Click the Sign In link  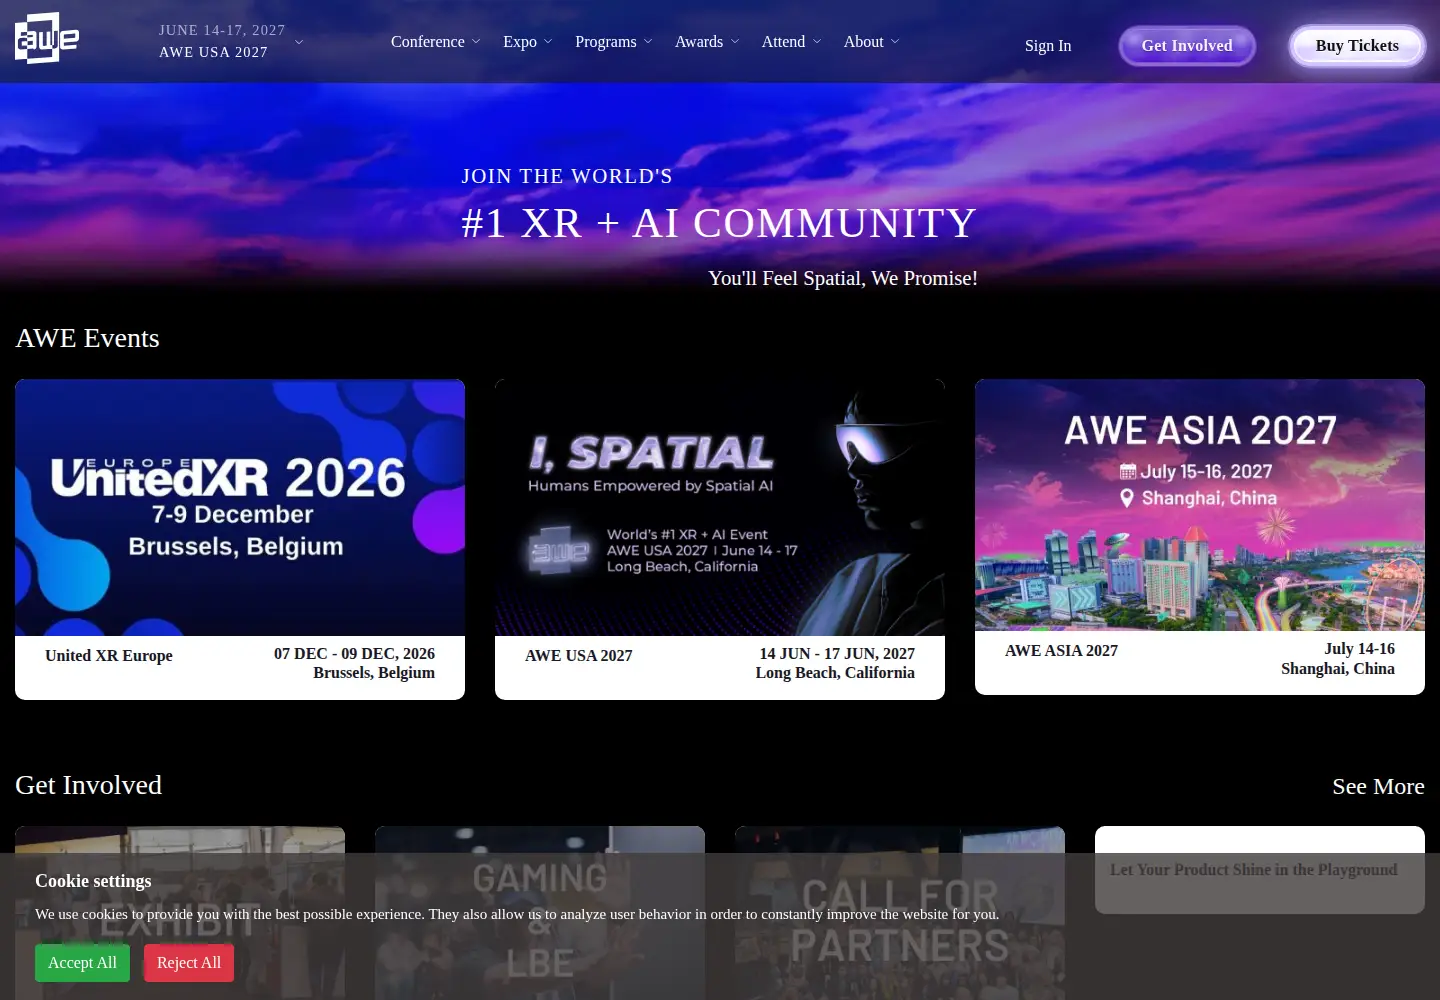tap(1048, 45)
